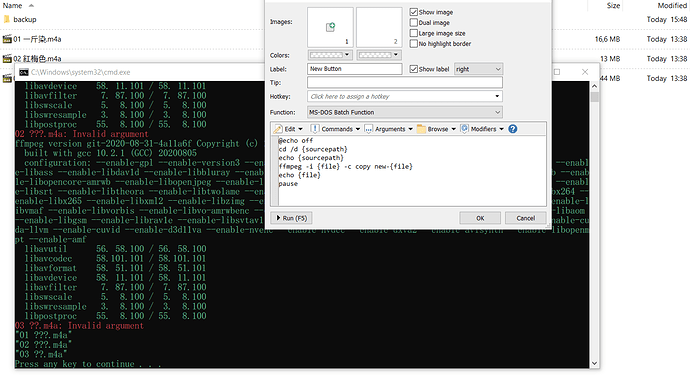Sort file list by Name column

(12, 5)
